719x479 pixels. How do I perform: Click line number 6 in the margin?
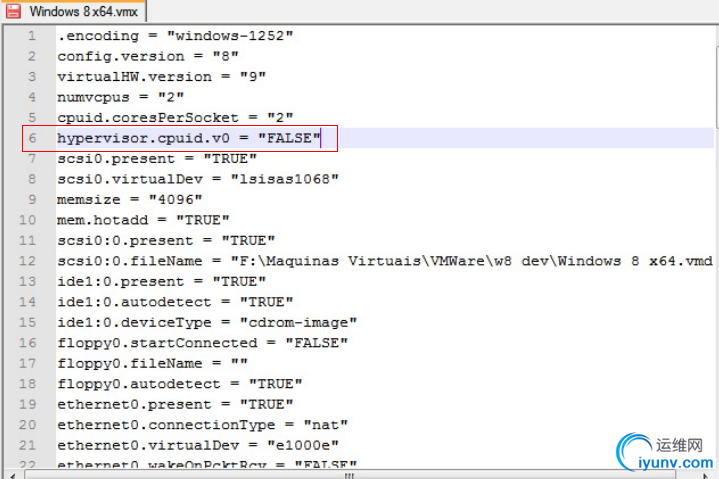tap(32, 138)
